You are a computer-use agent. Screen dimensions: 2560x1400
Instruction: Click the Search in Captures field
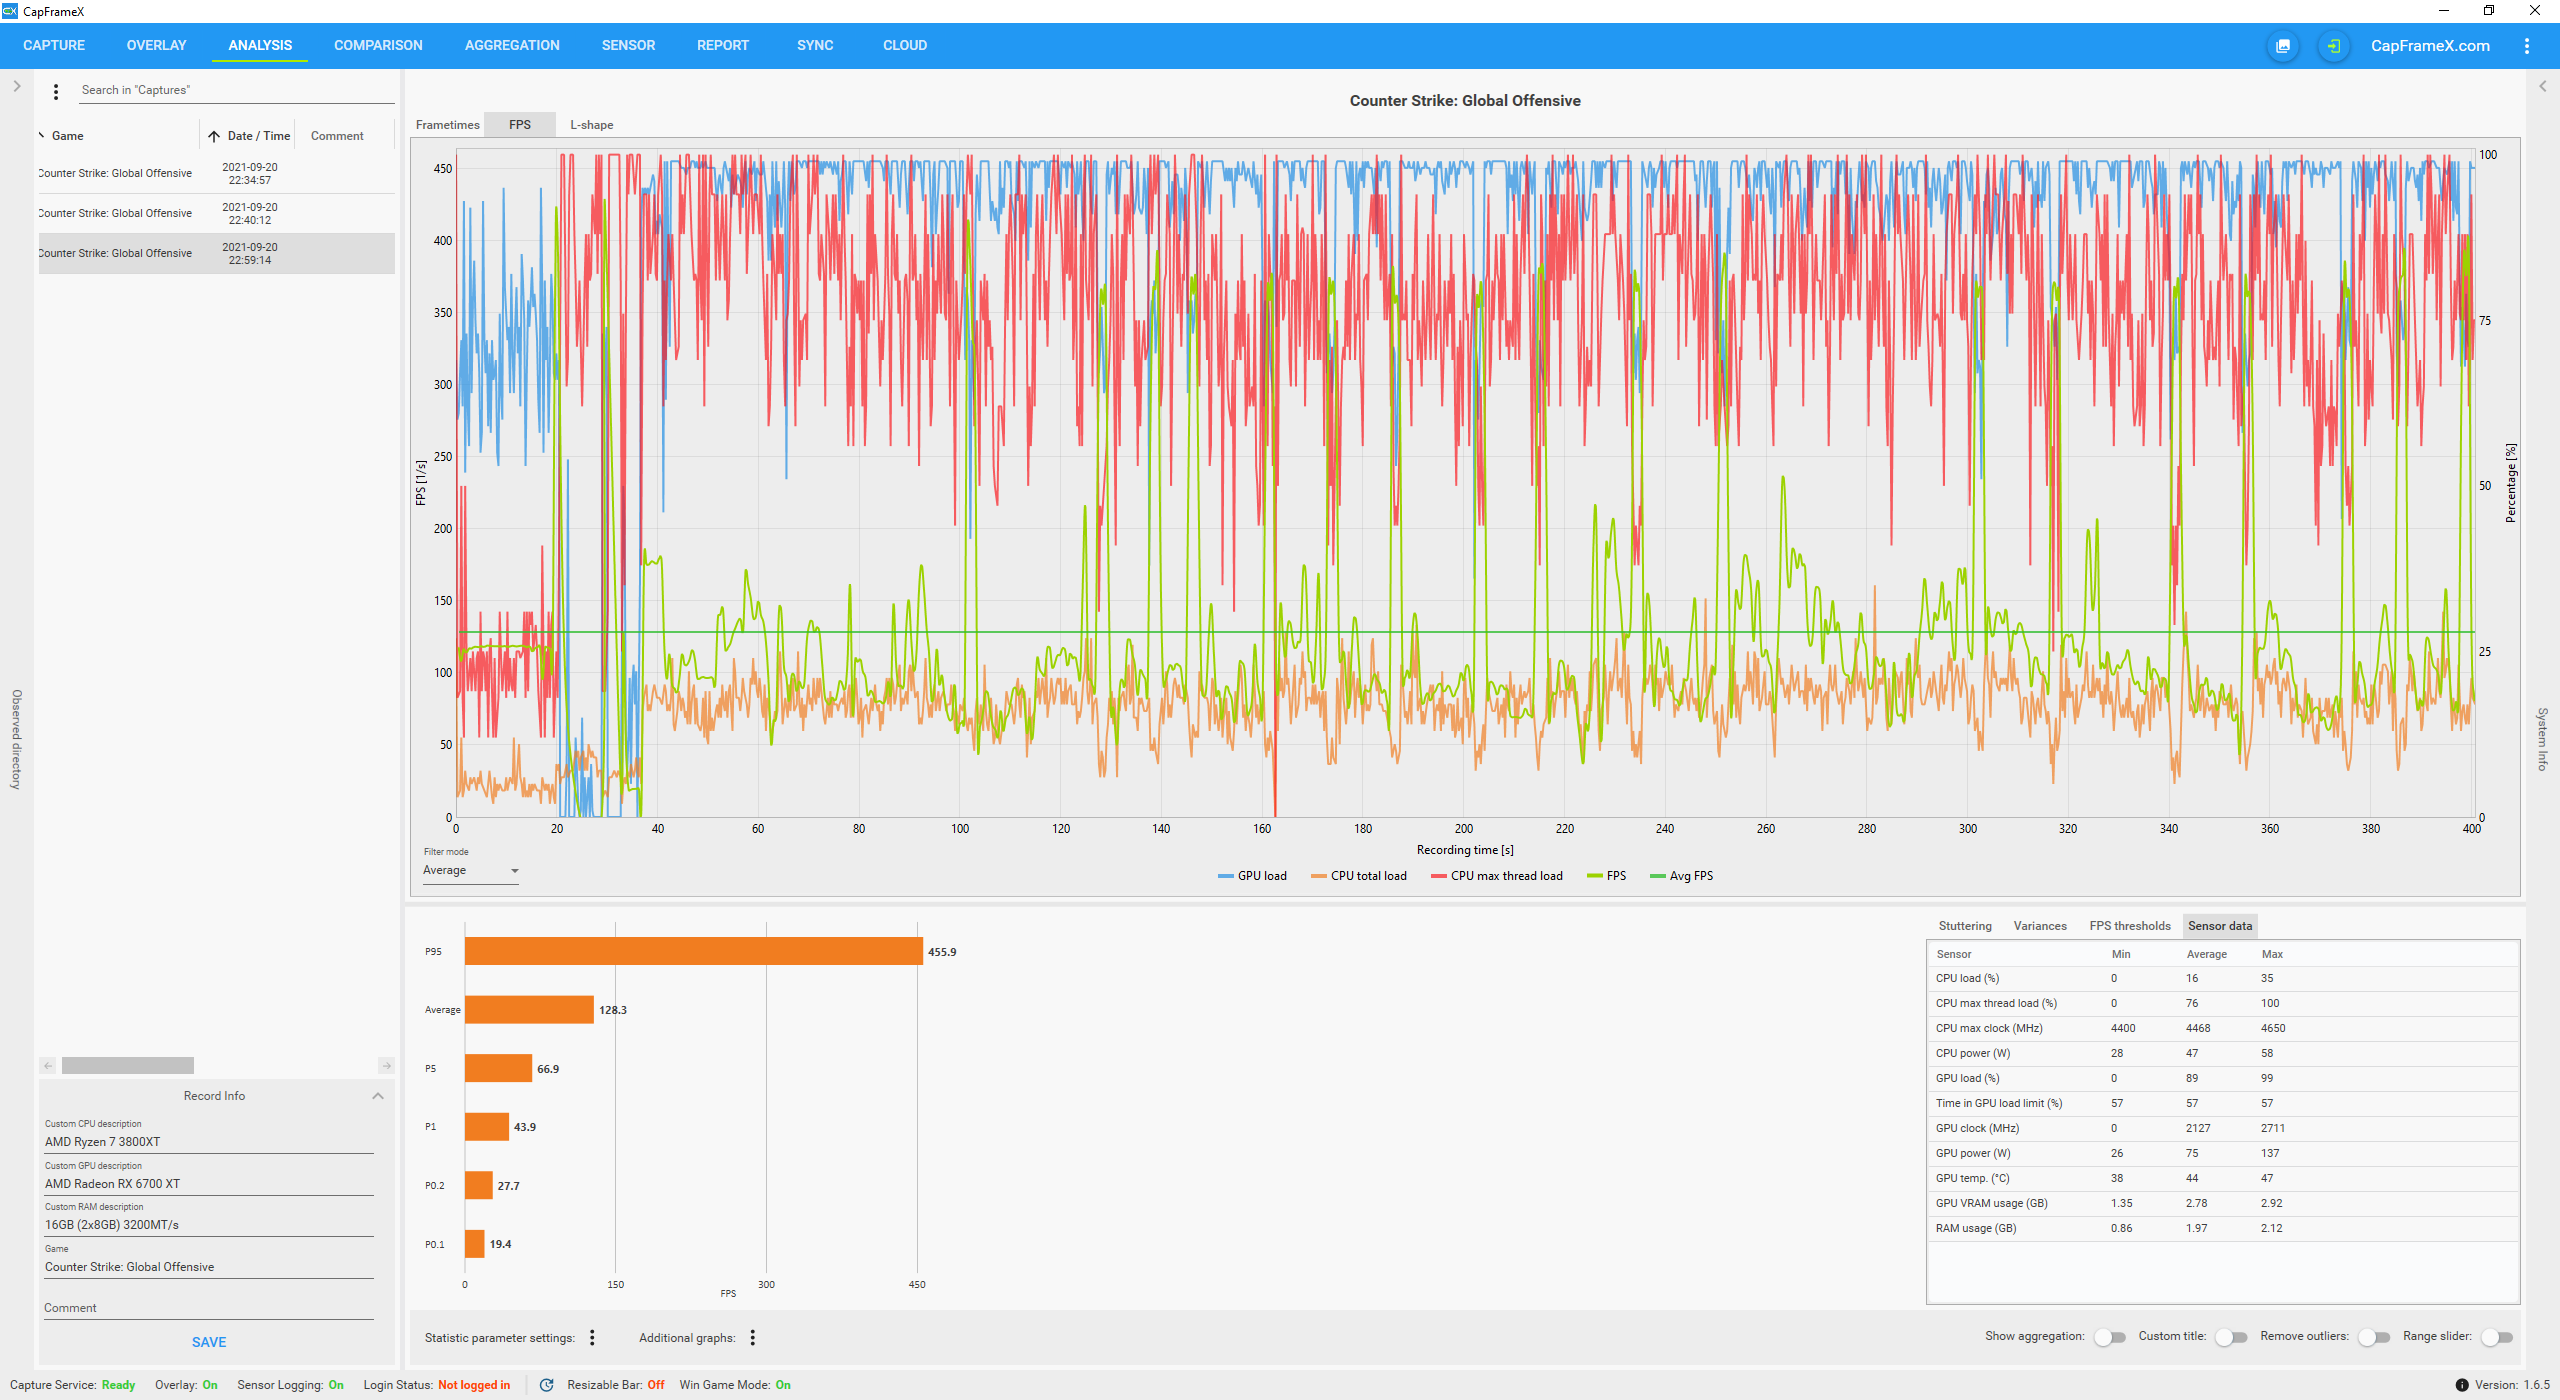(235, 90)
